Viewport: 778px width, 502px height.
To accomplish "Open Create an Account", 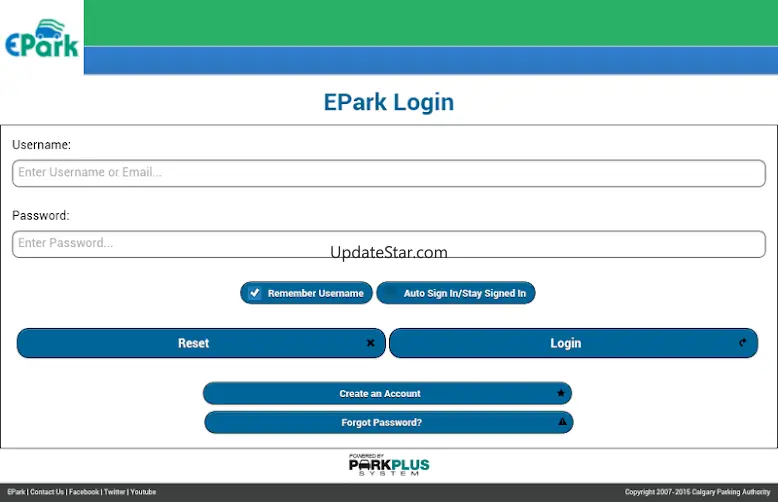I will click(387, 393).
